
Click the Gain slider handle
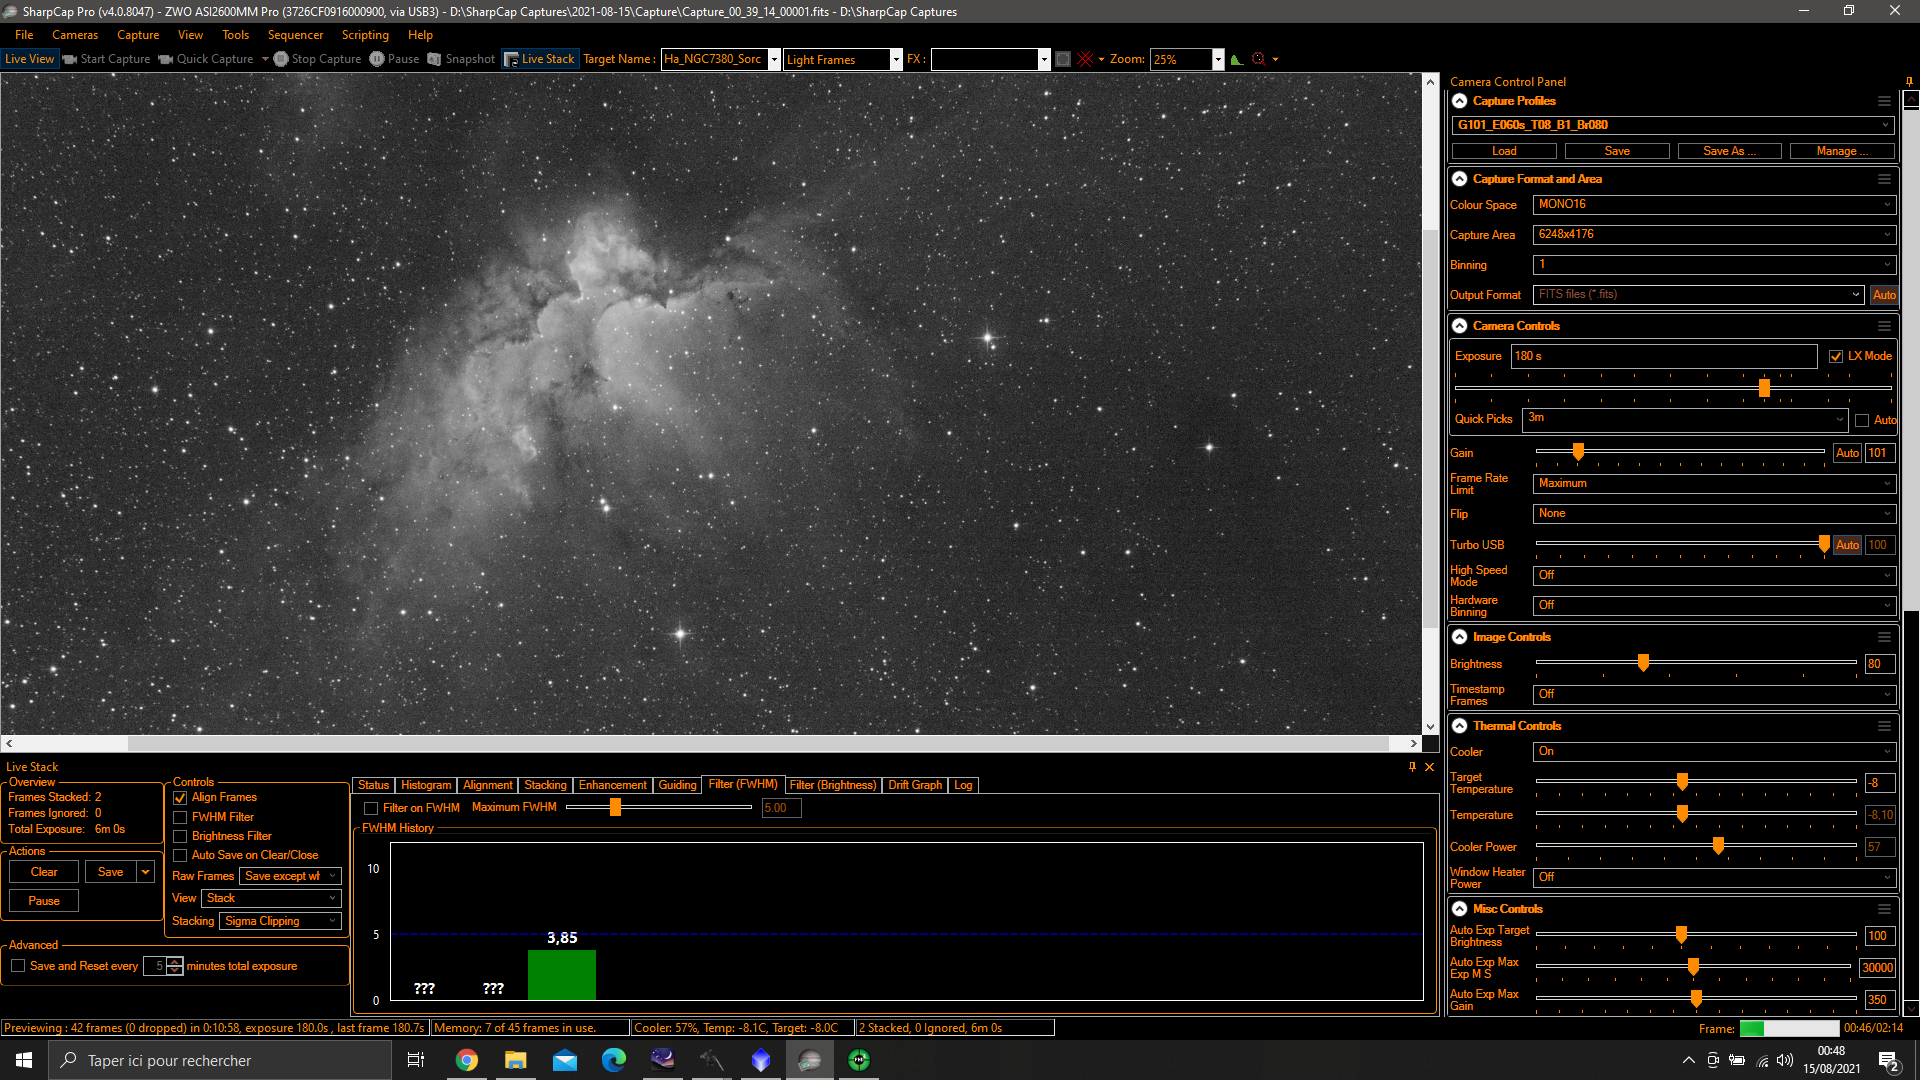coord(1578,452)
